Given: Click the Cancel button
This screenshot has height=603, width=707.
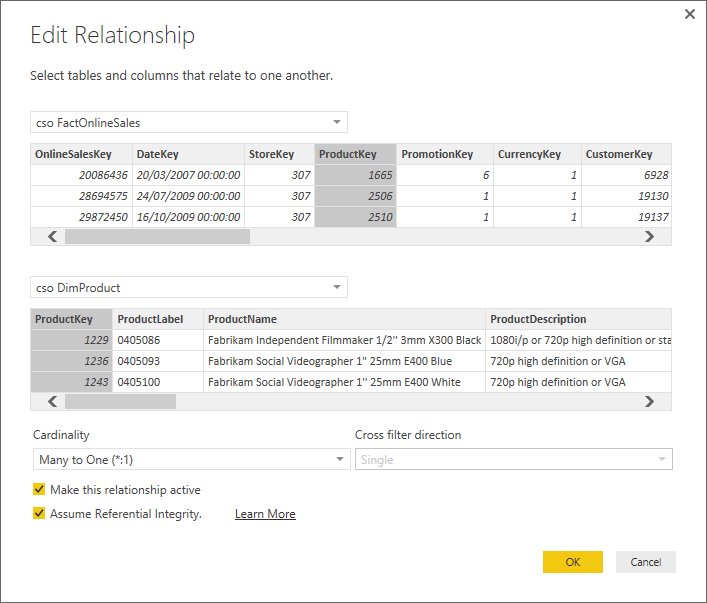Looking at the screenshot, I should pyautogui.click(x=646, y=562).
